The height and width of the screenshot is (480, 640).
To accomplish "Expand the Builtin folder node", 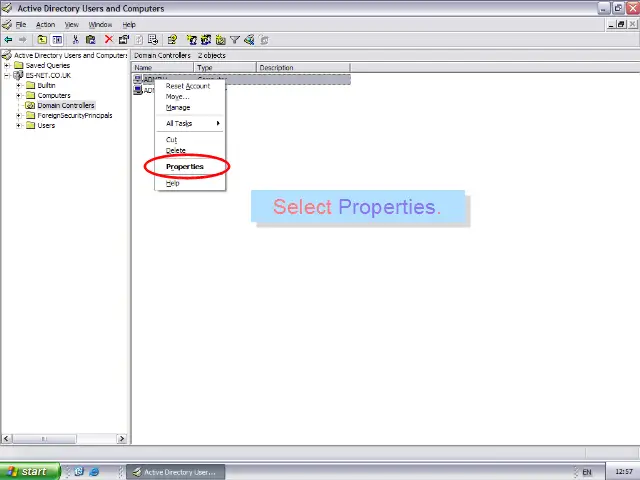I will click(x=18, y=85).
